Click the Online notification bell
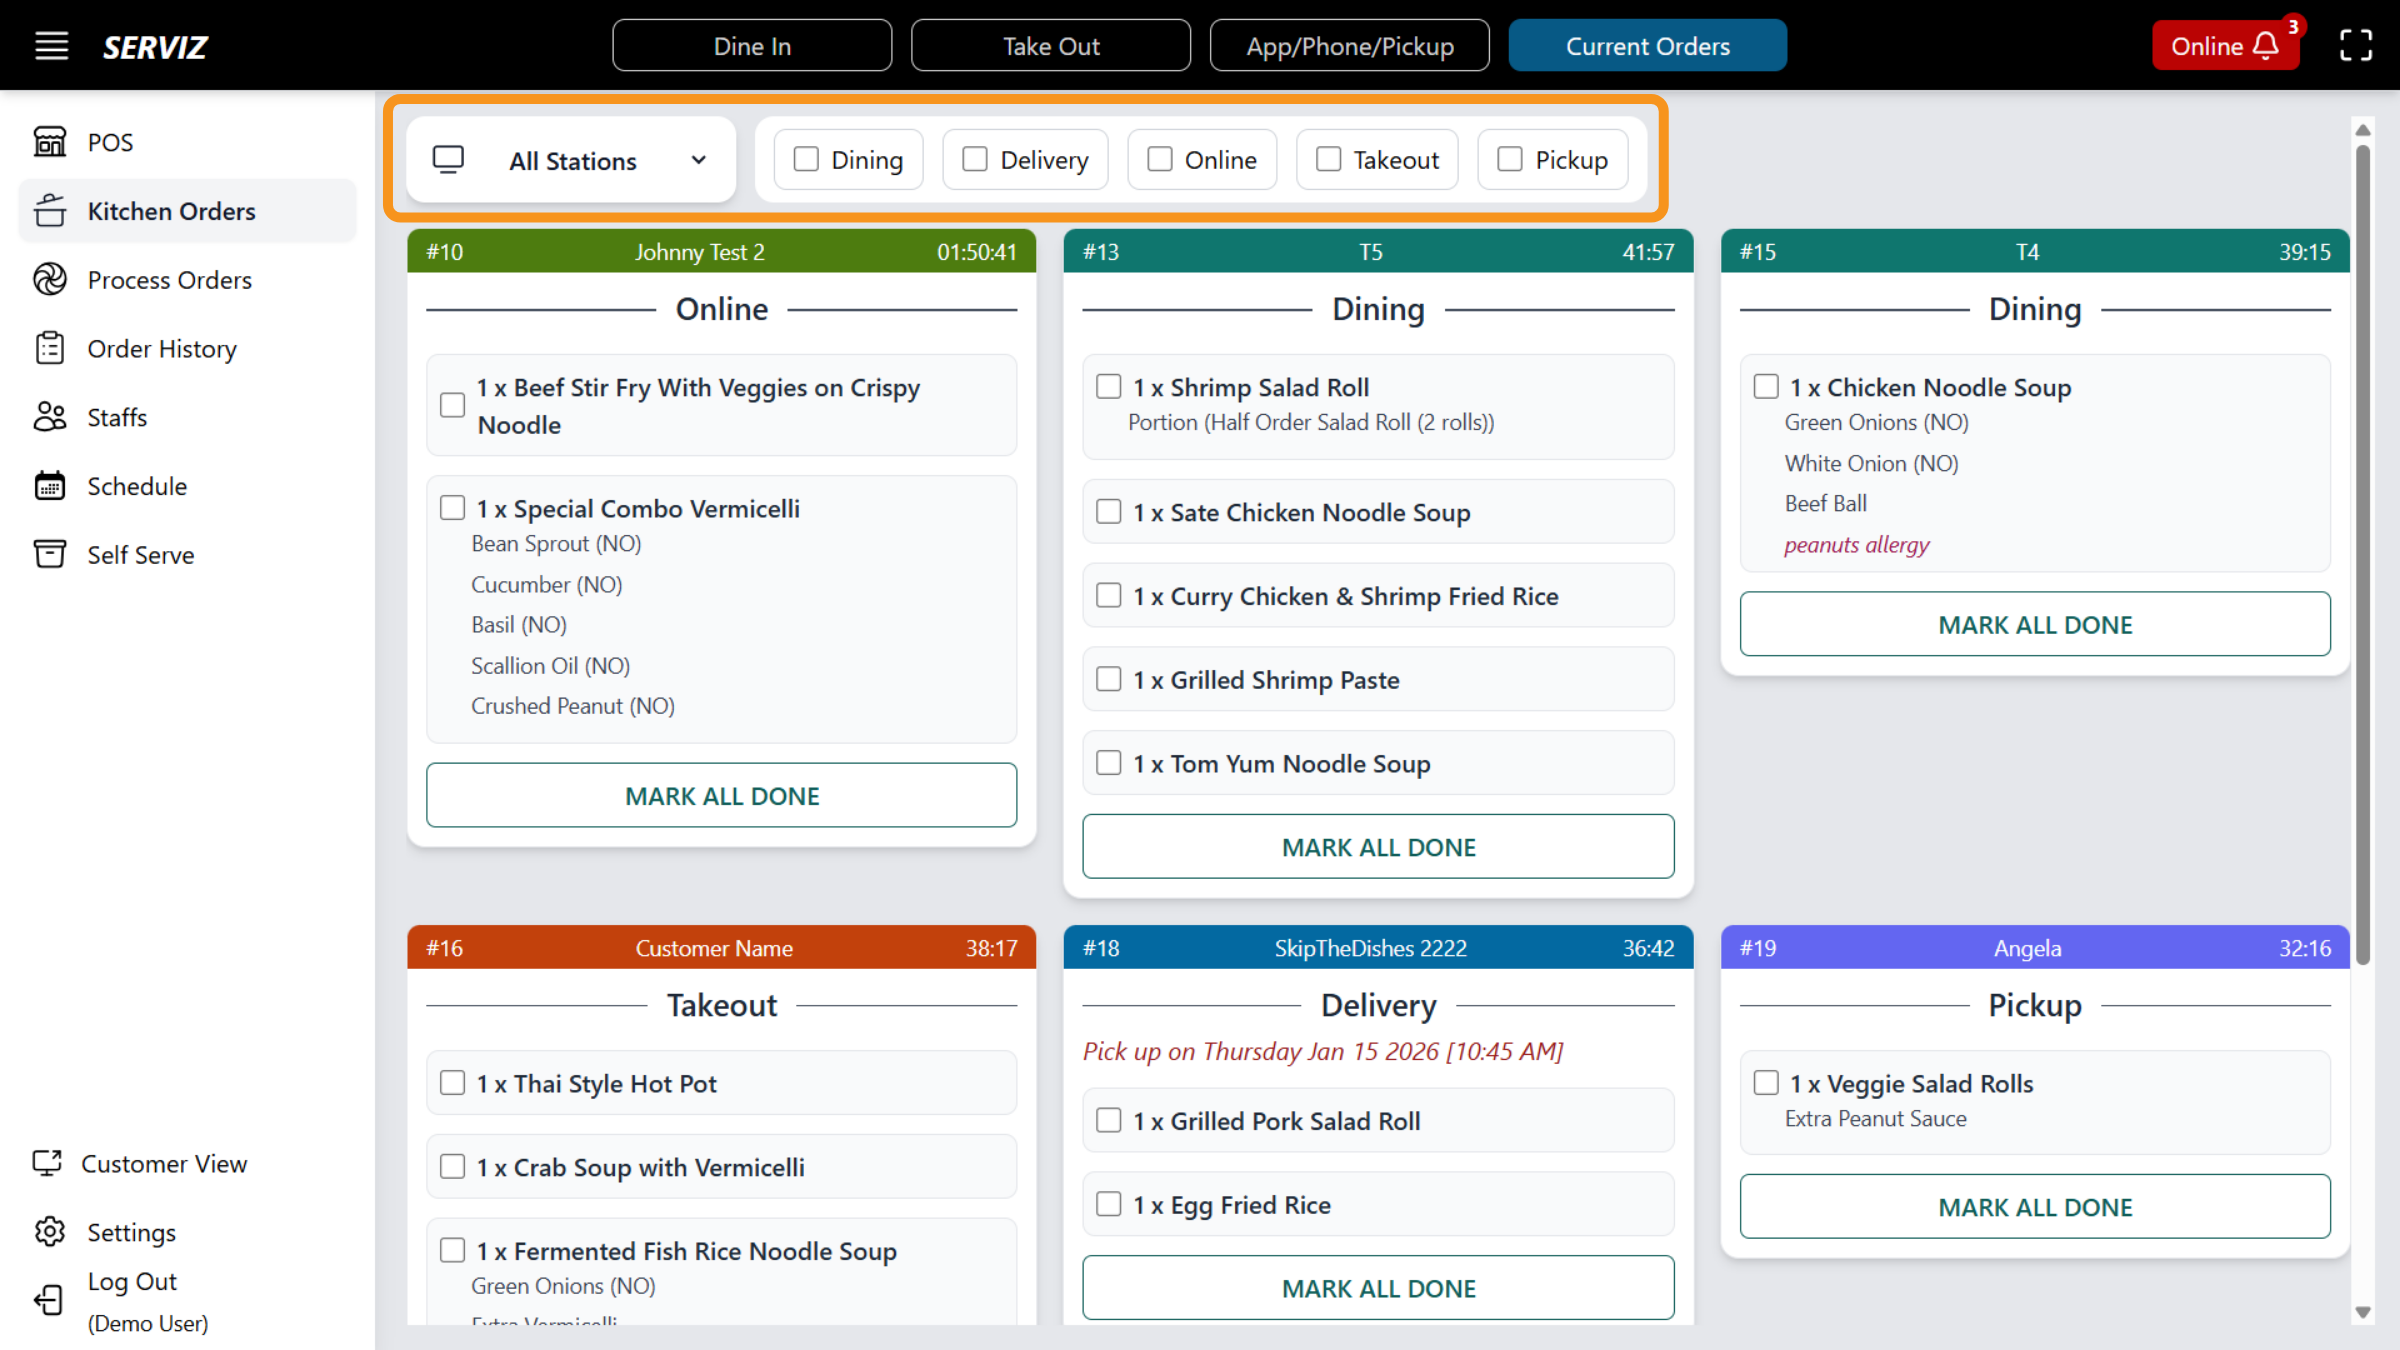The height and width of the screenshot is (1350, 2400). coord(2266,46)
